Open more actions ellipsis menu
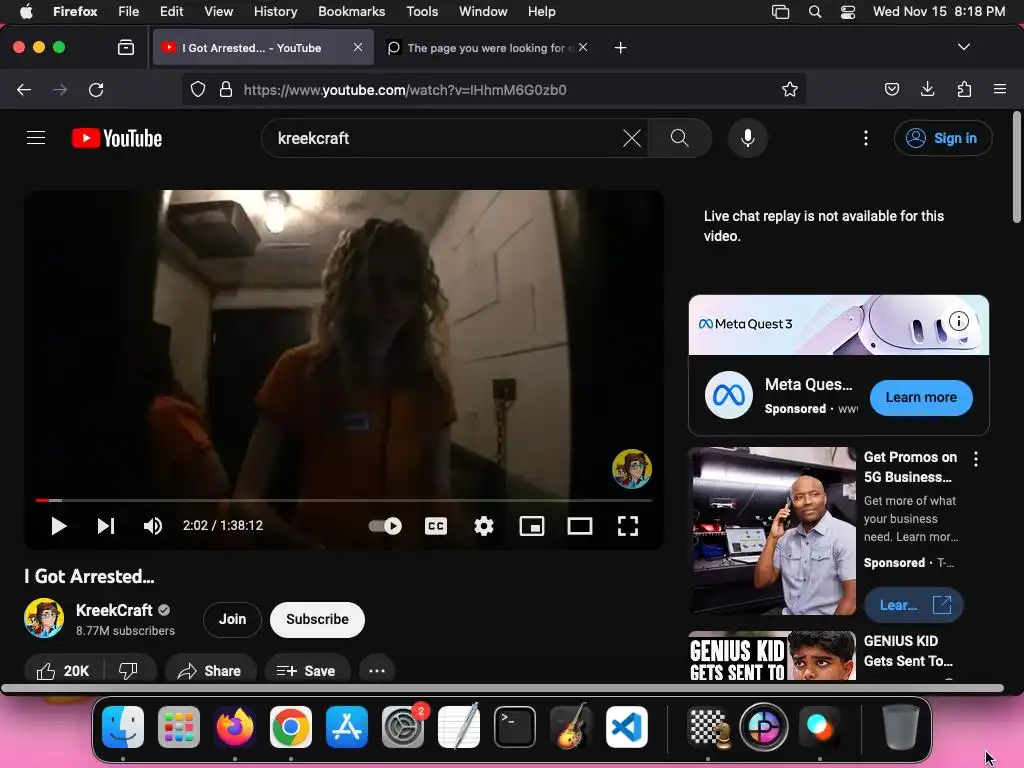Image resolution: width=1024 pixels, height=768 pixels. coord(377,671)
